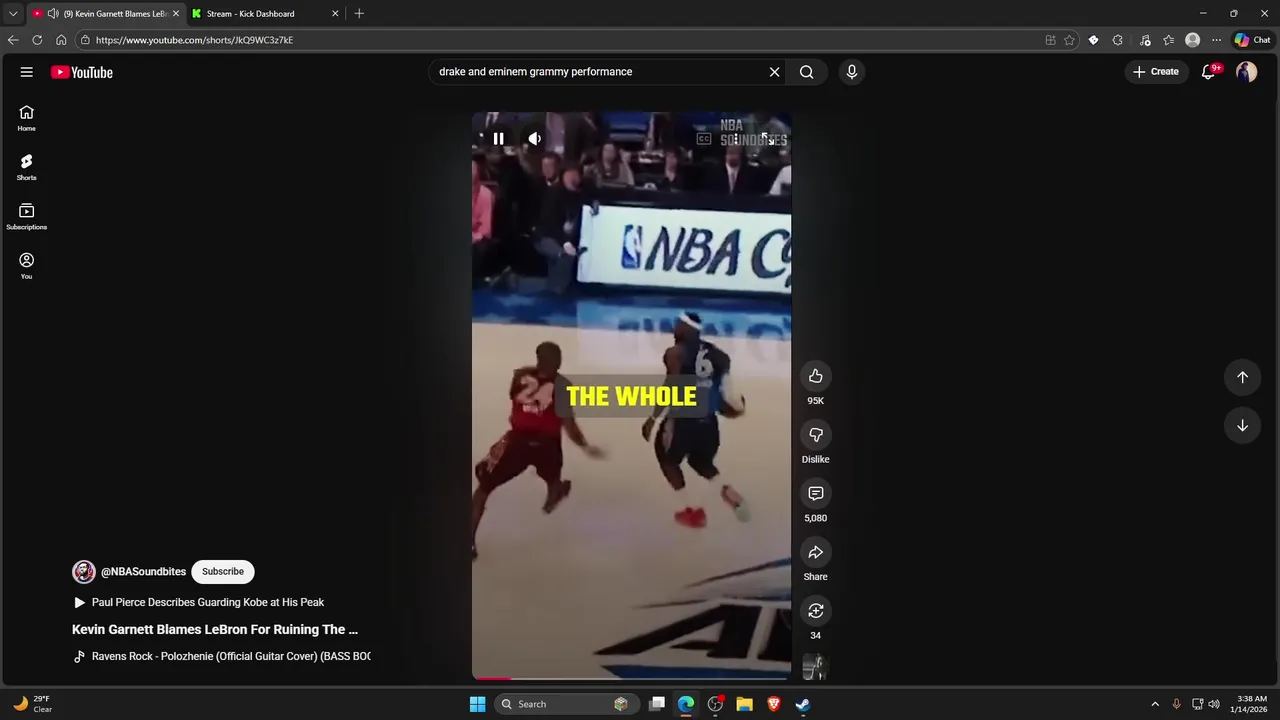Open the You page in sidebar
Screen dimensions: 1280x720
[x=27, y=266]
